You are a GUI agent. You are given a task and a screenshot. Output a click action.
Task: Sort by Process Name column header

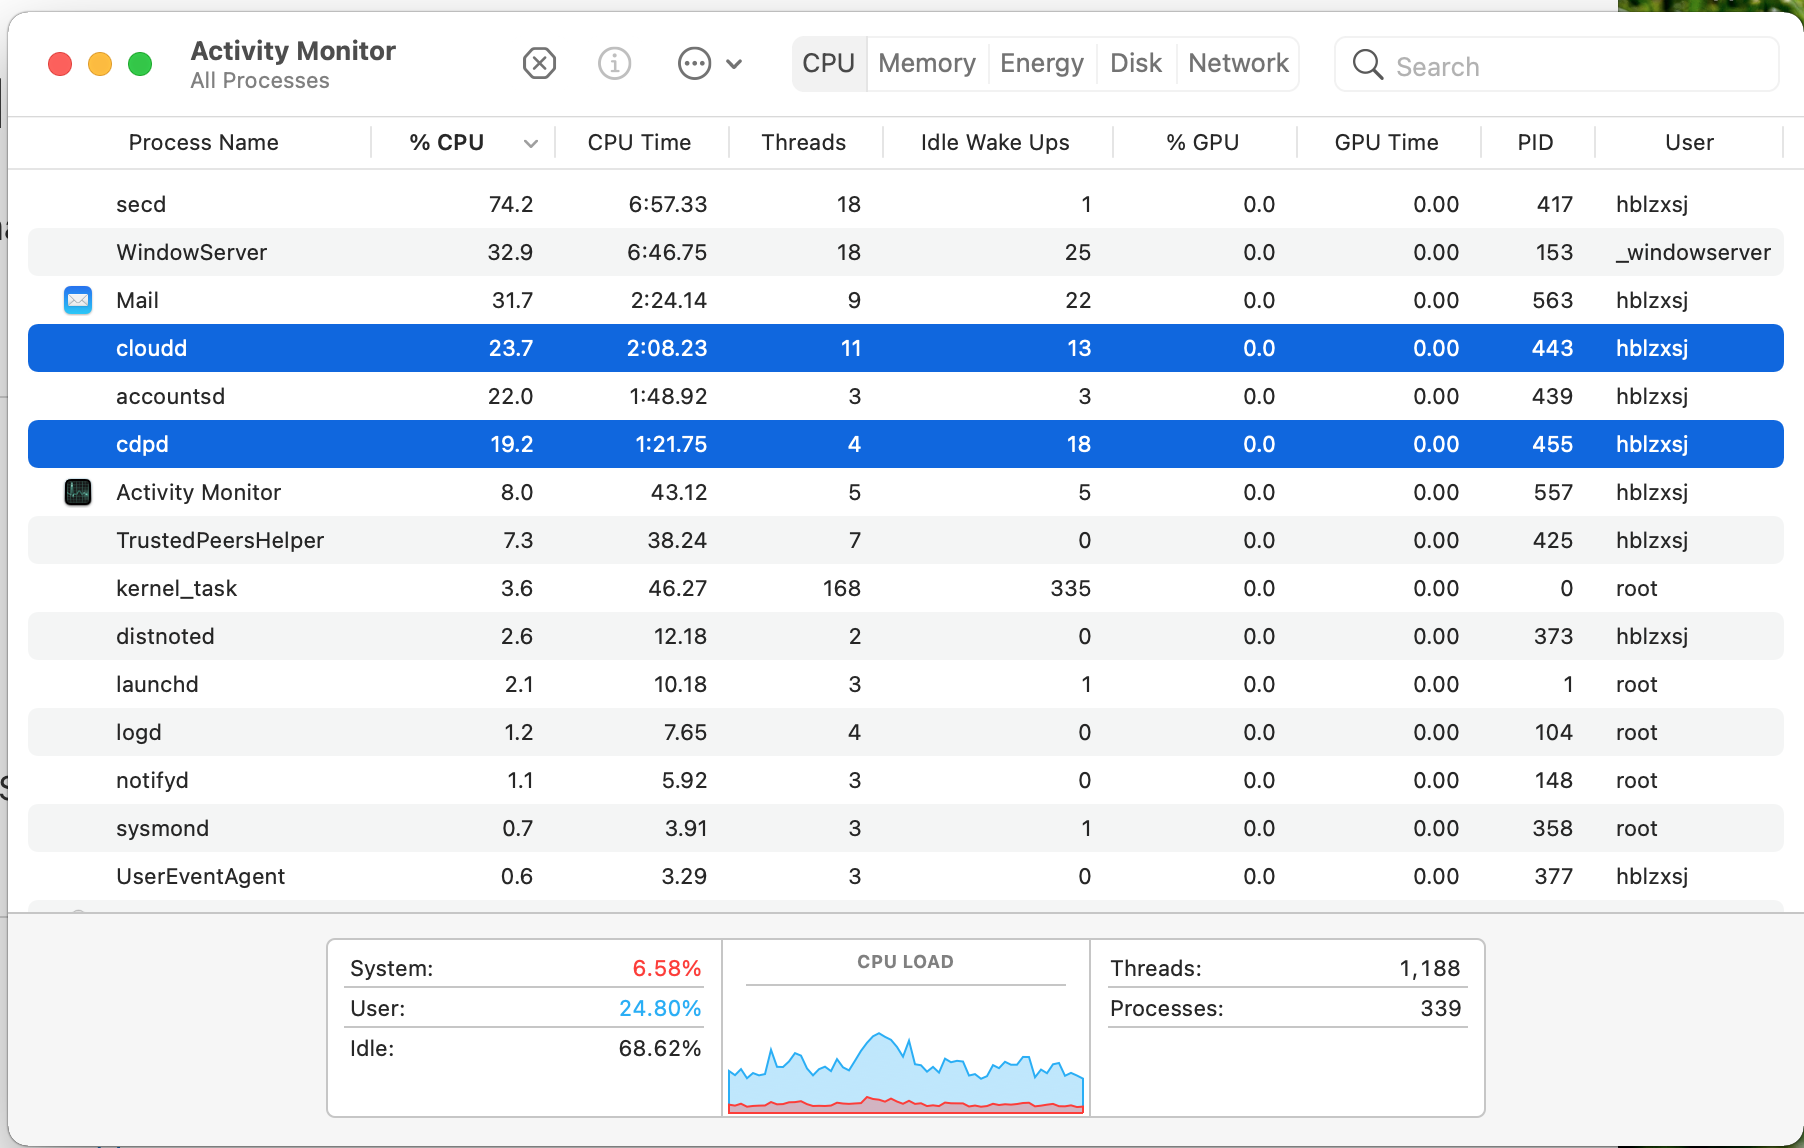tap(203, 143)
